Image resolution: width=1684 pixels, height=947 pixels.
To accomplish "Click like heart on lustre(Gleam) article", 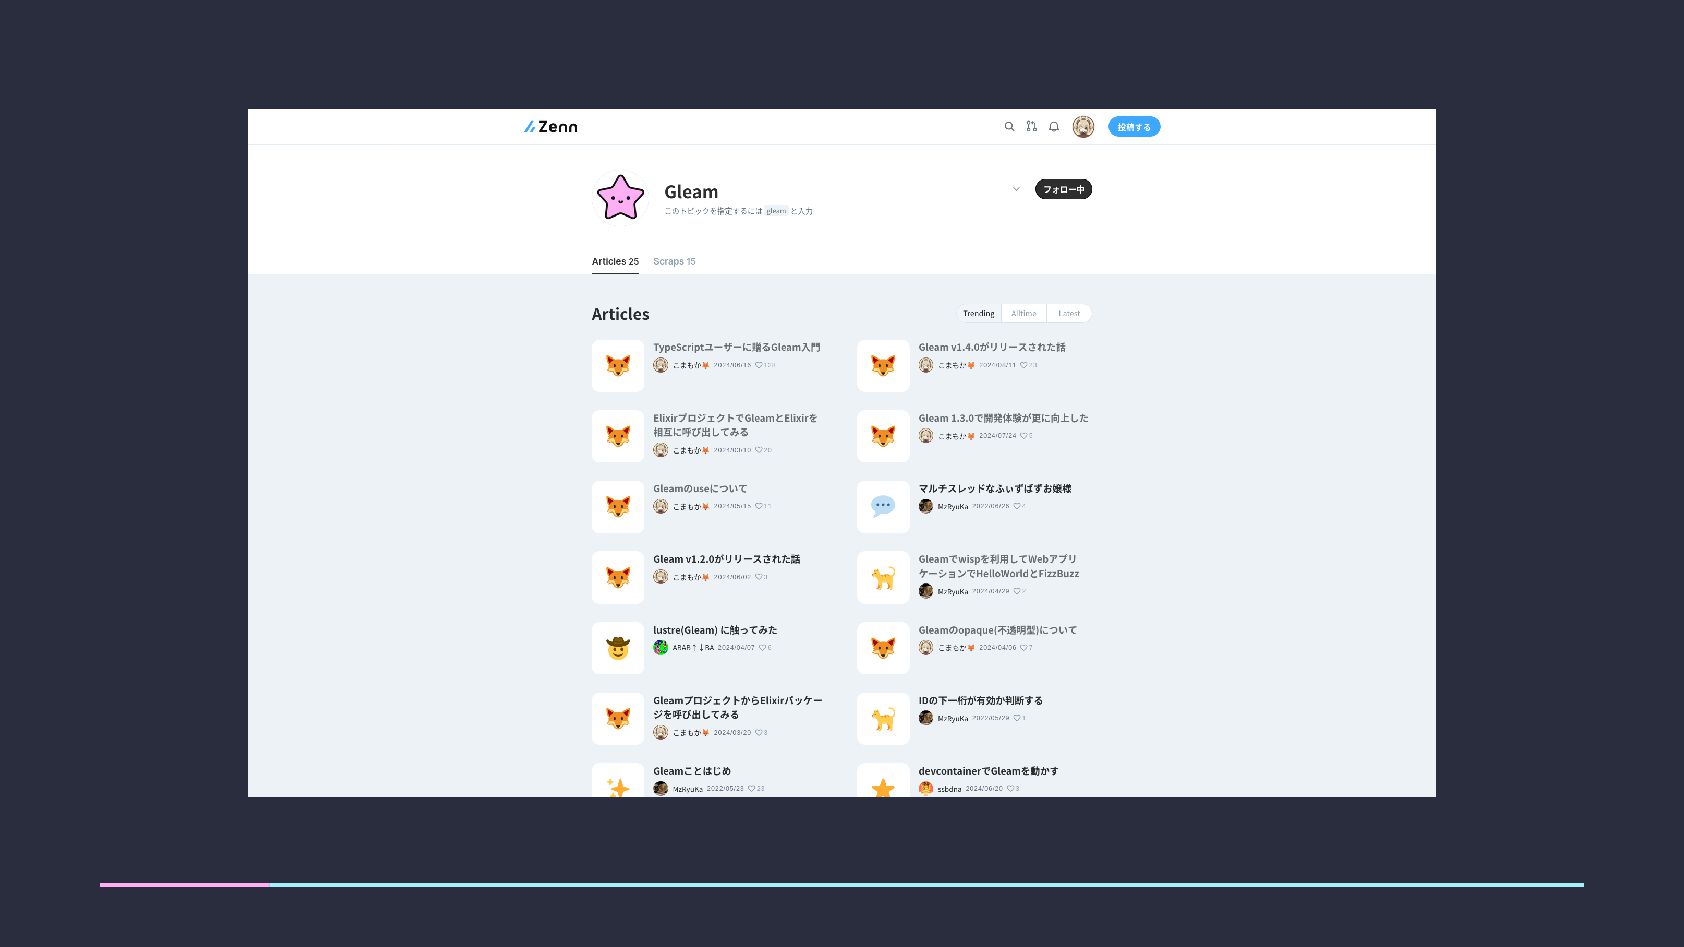I will point(765,648).
